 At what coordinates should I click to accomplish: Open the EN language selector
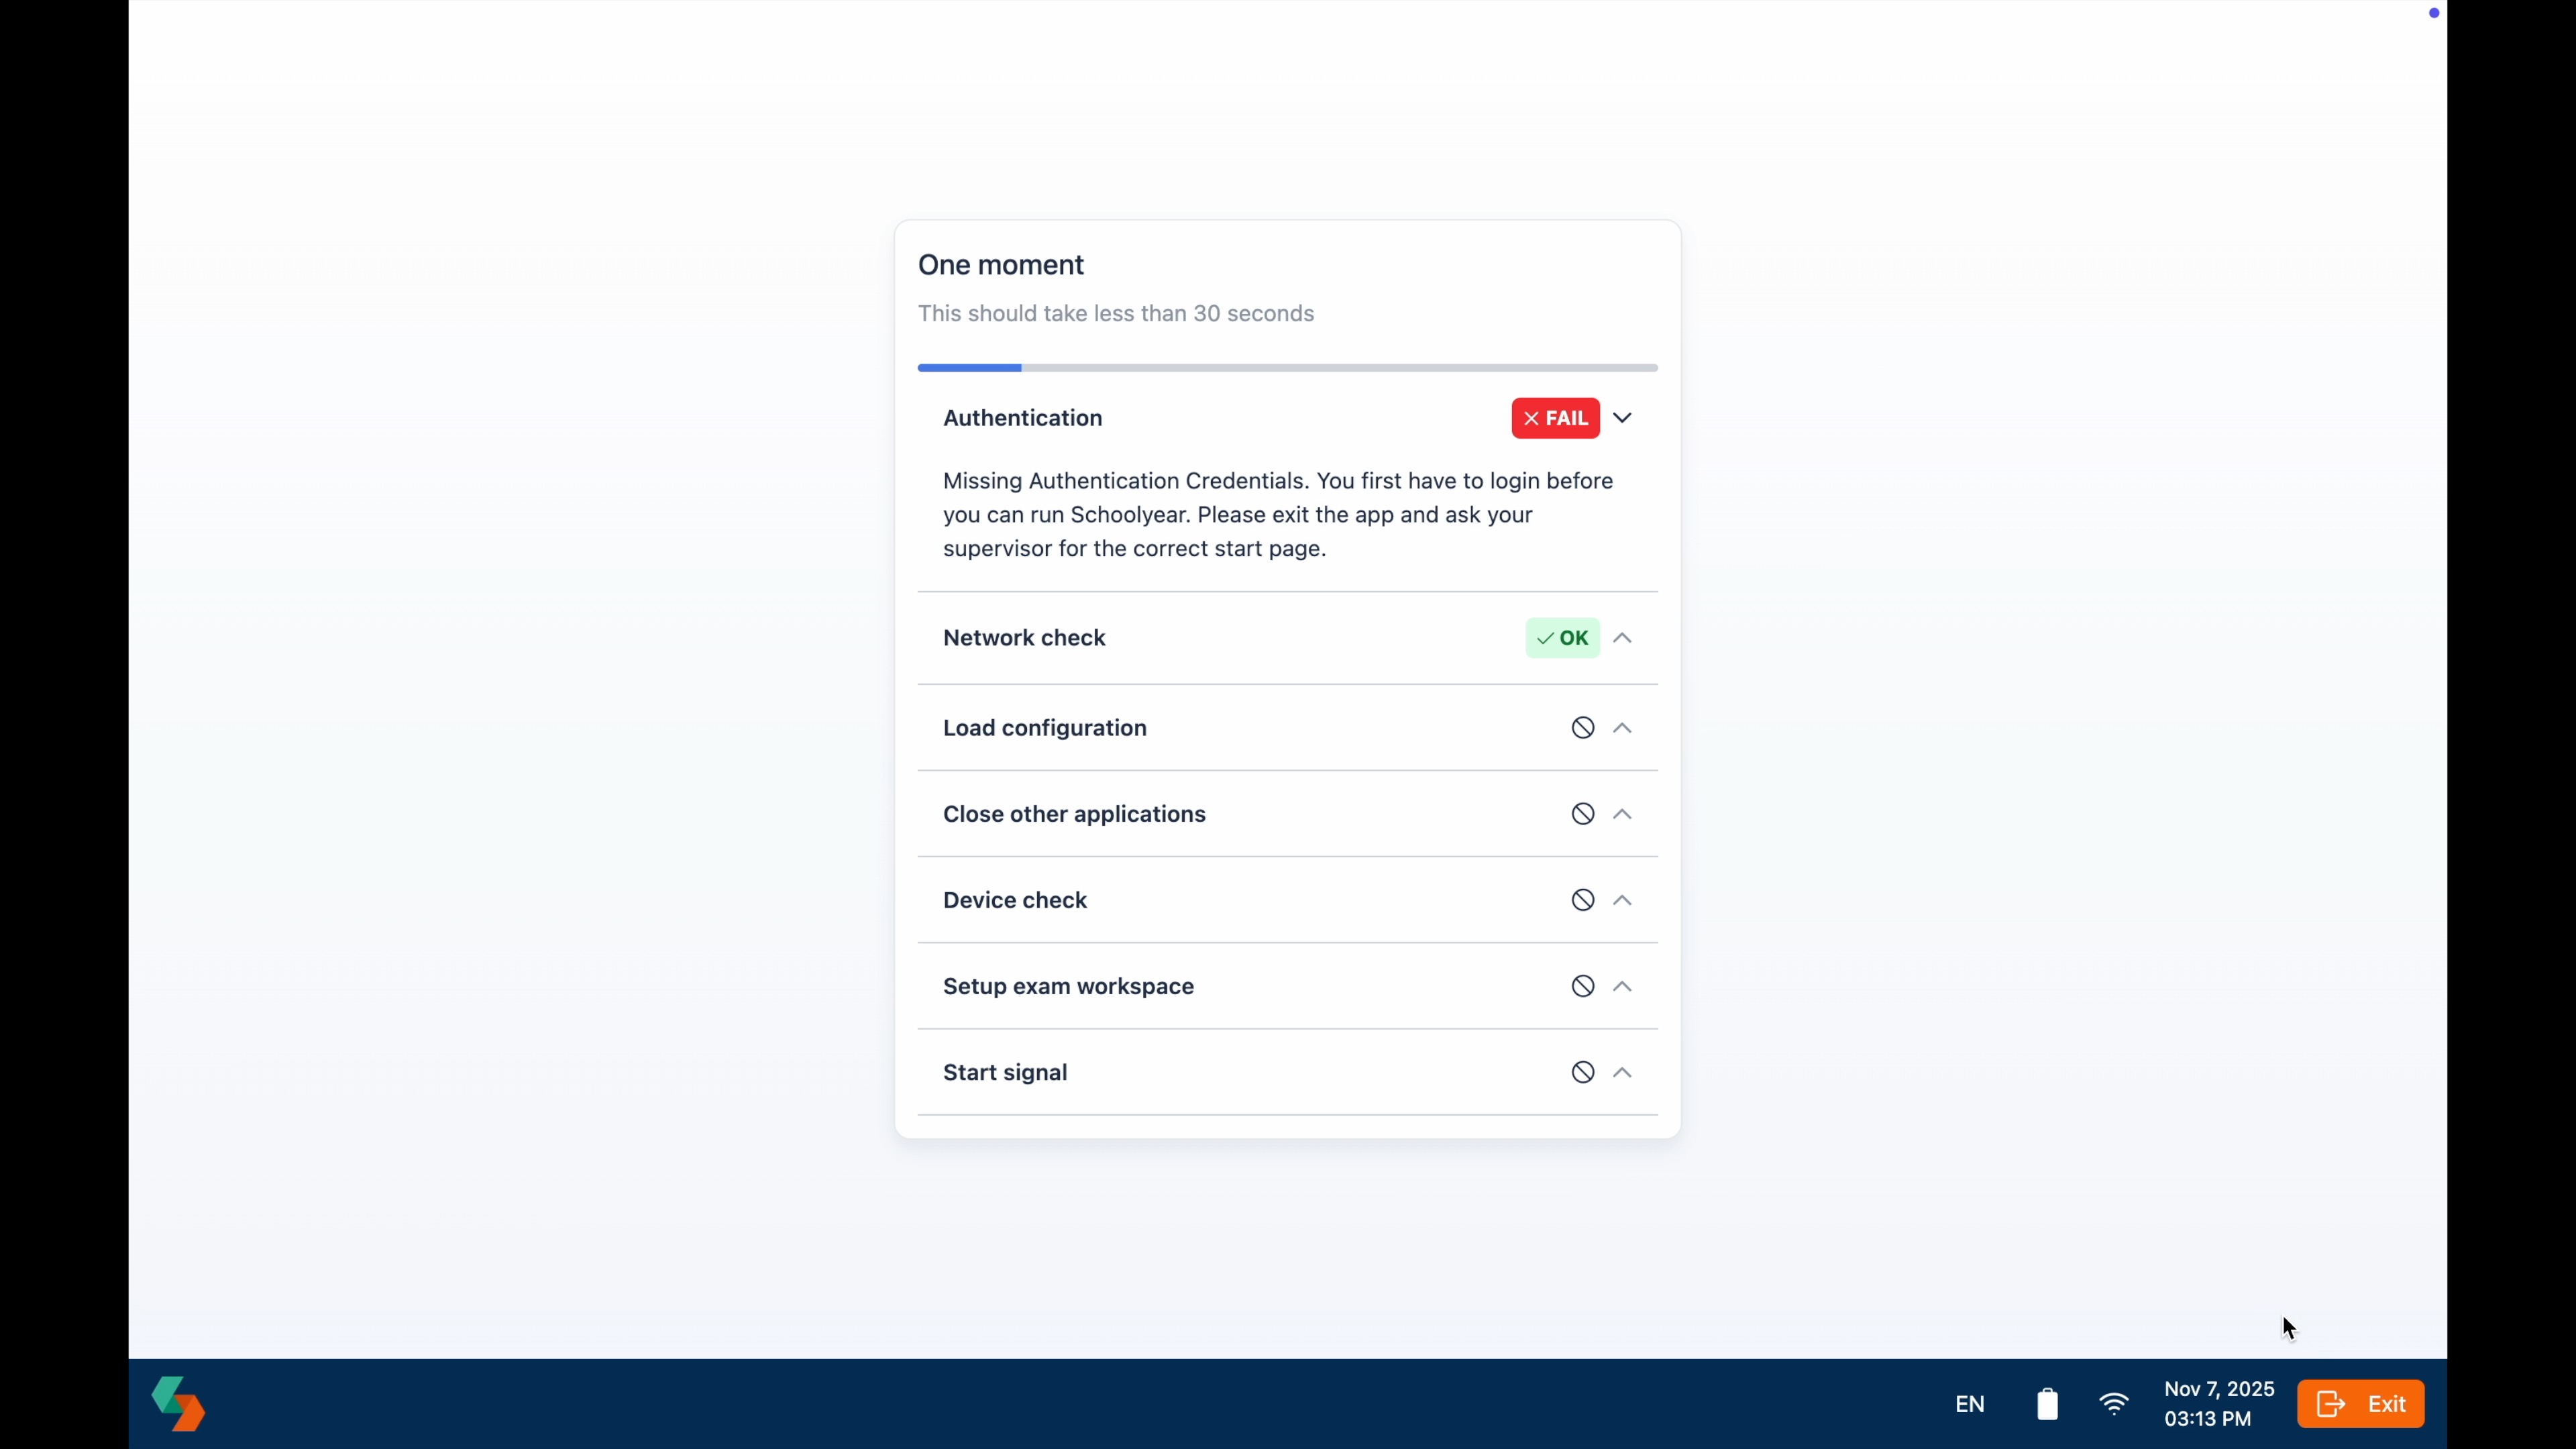tap(1969, 1404)
